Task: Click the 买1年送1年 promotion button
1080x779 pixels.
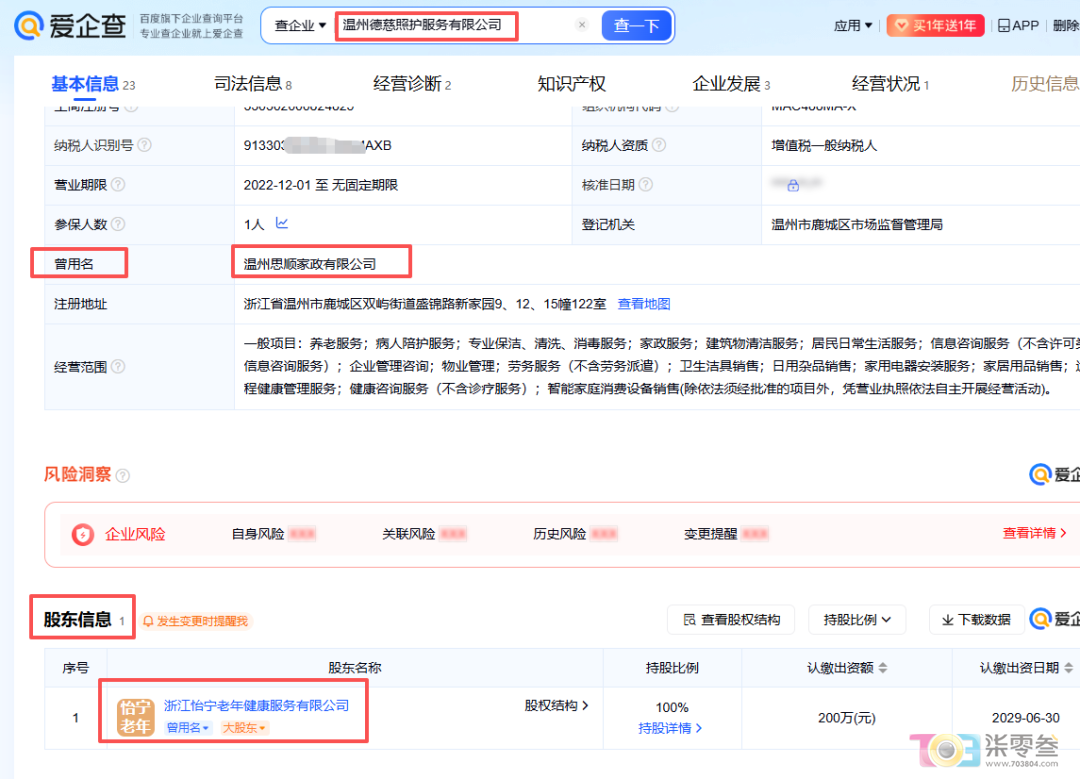Action: tap(935, 25)
